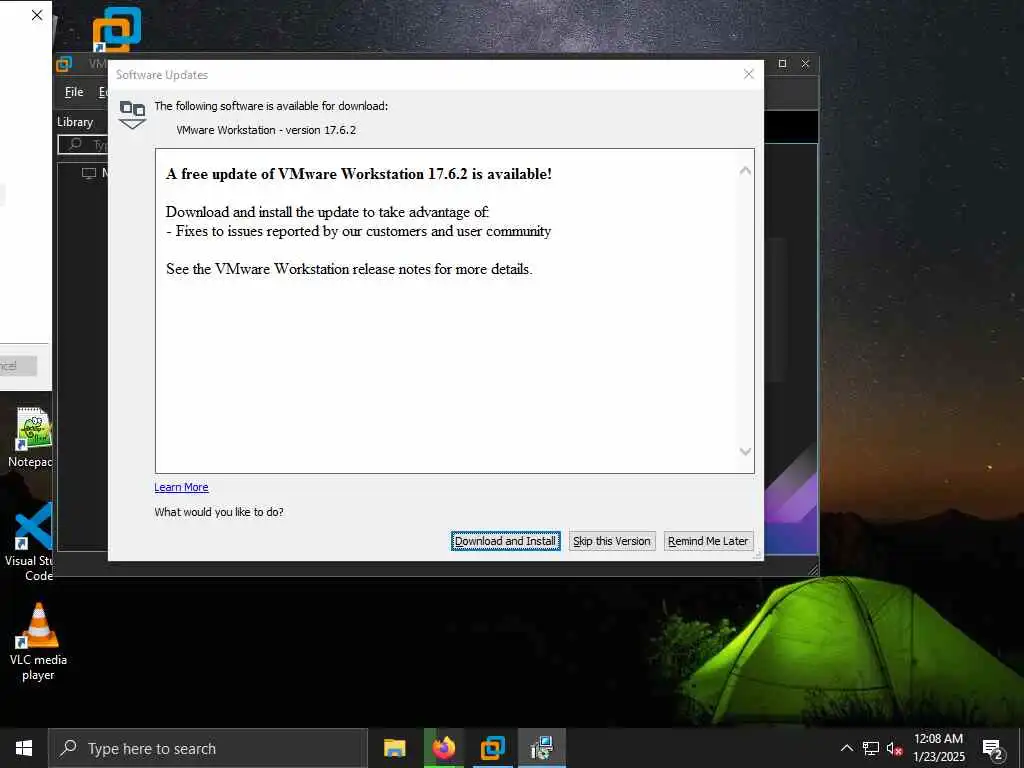
Task: Click the Library panel heading
Action: coord(75,122)
